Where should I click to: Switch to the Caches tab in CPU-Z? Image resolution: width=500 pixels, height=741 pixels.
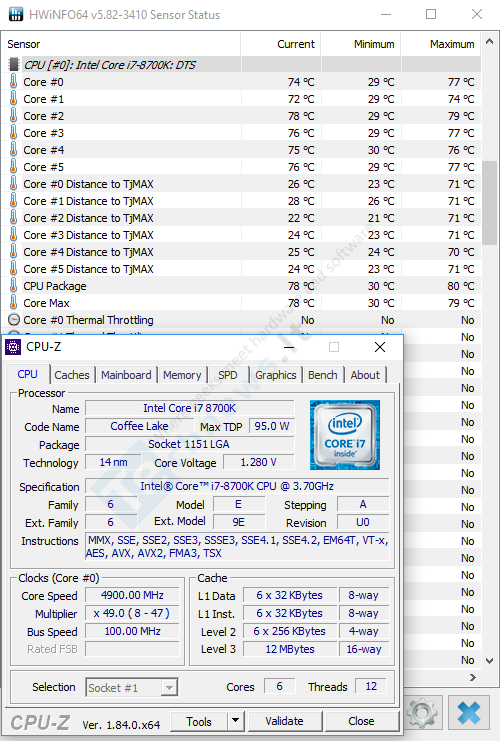pos(72,375)
